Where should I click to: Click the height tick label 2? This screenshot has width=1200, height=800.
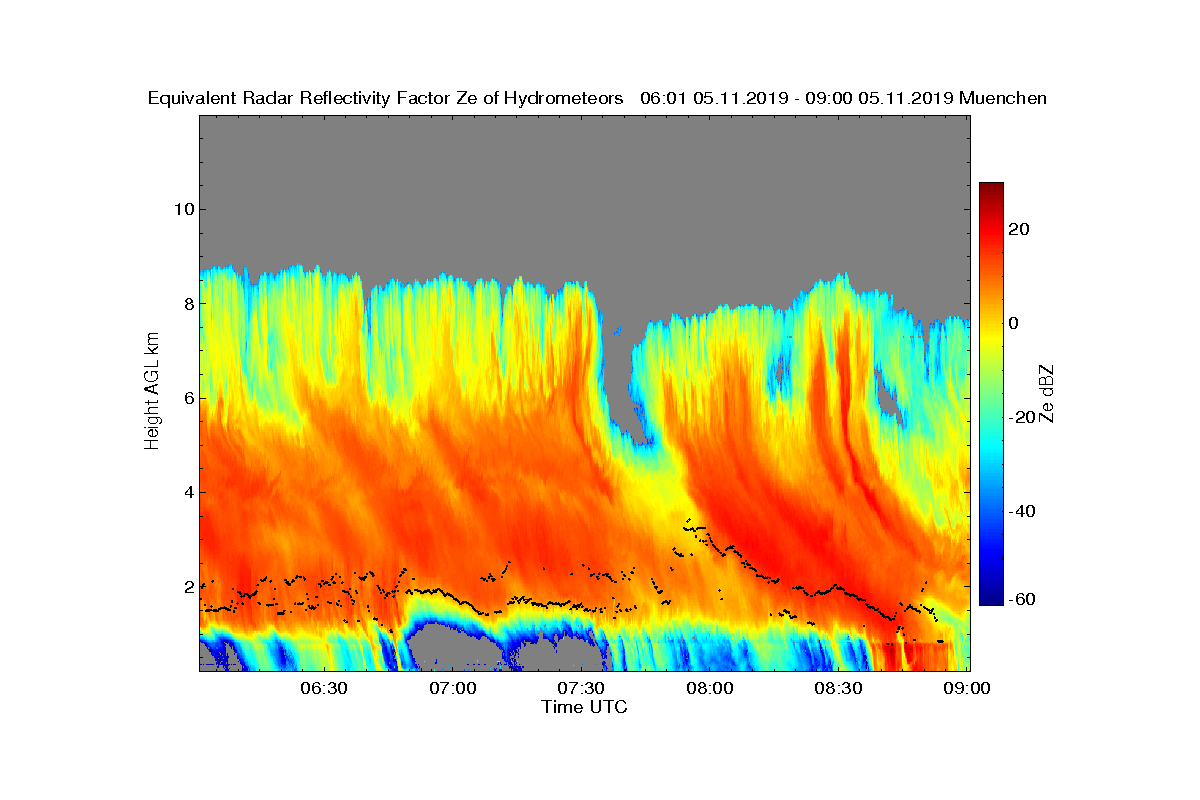(187, 586)
